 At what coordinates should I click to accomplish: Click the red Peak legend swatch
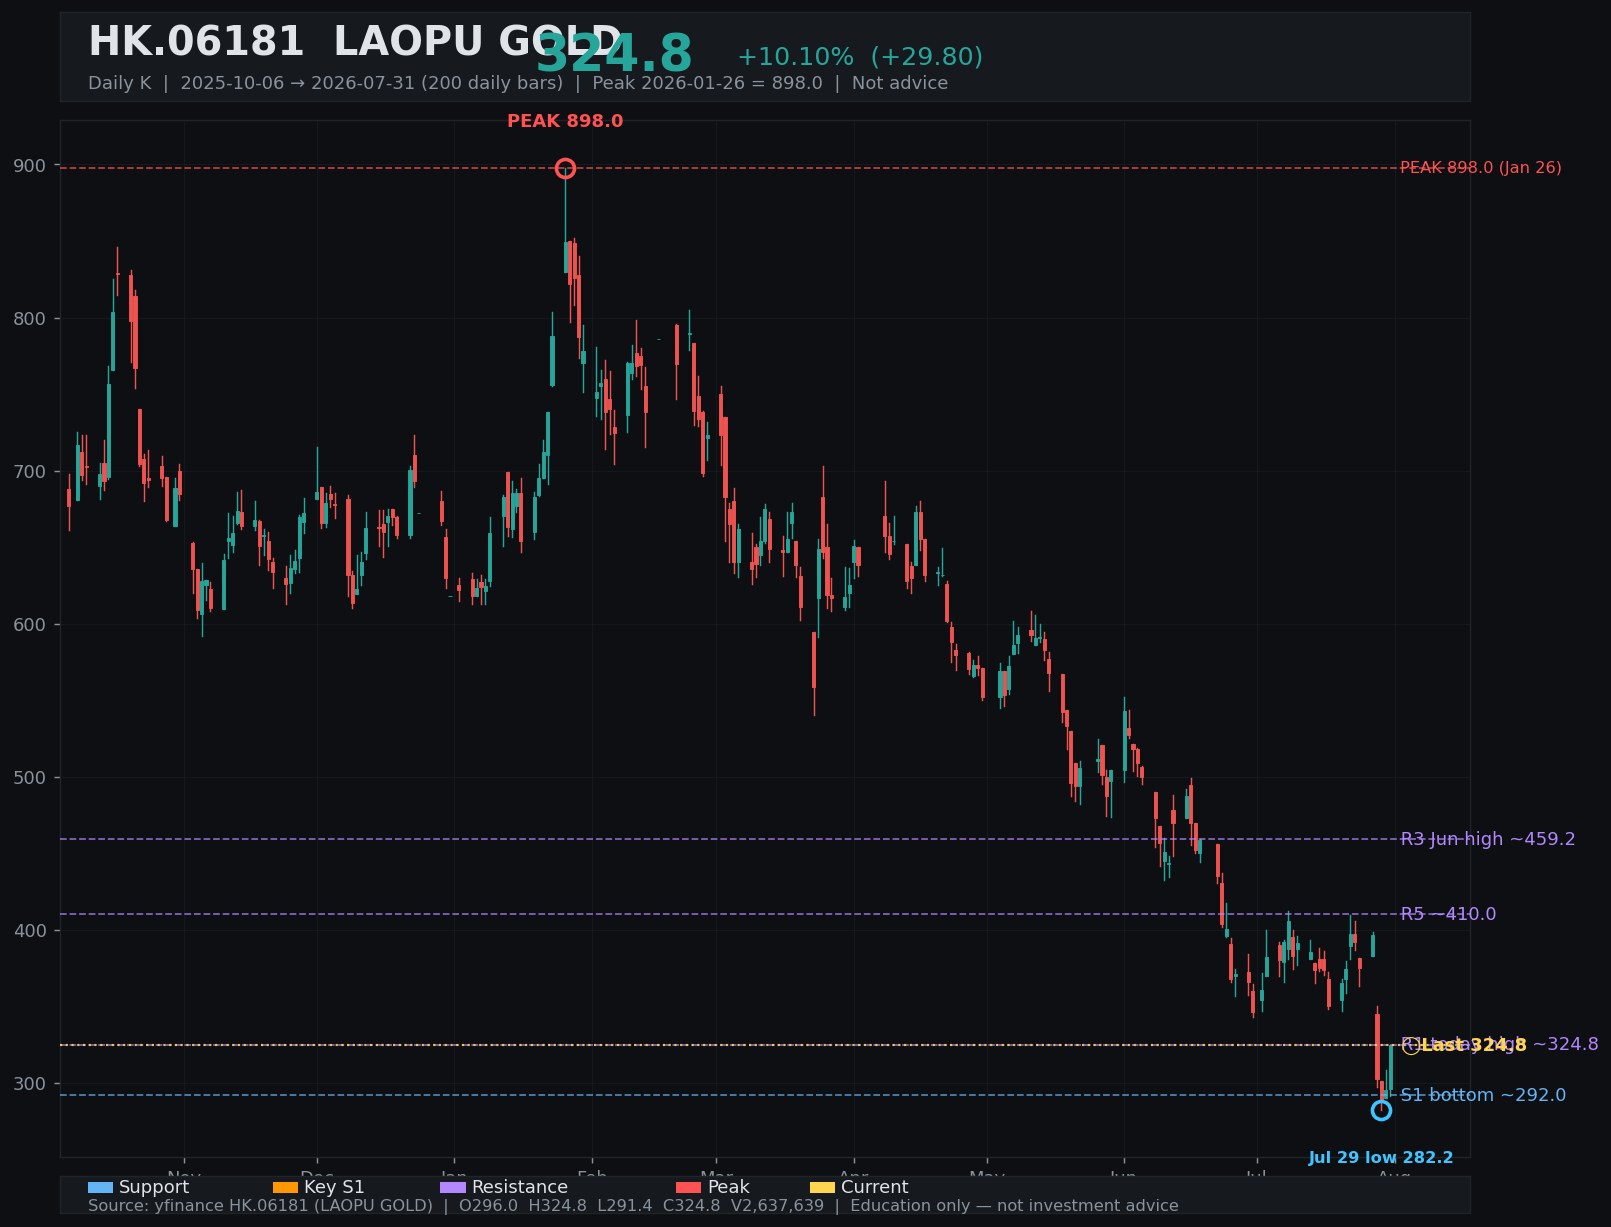689,1188
